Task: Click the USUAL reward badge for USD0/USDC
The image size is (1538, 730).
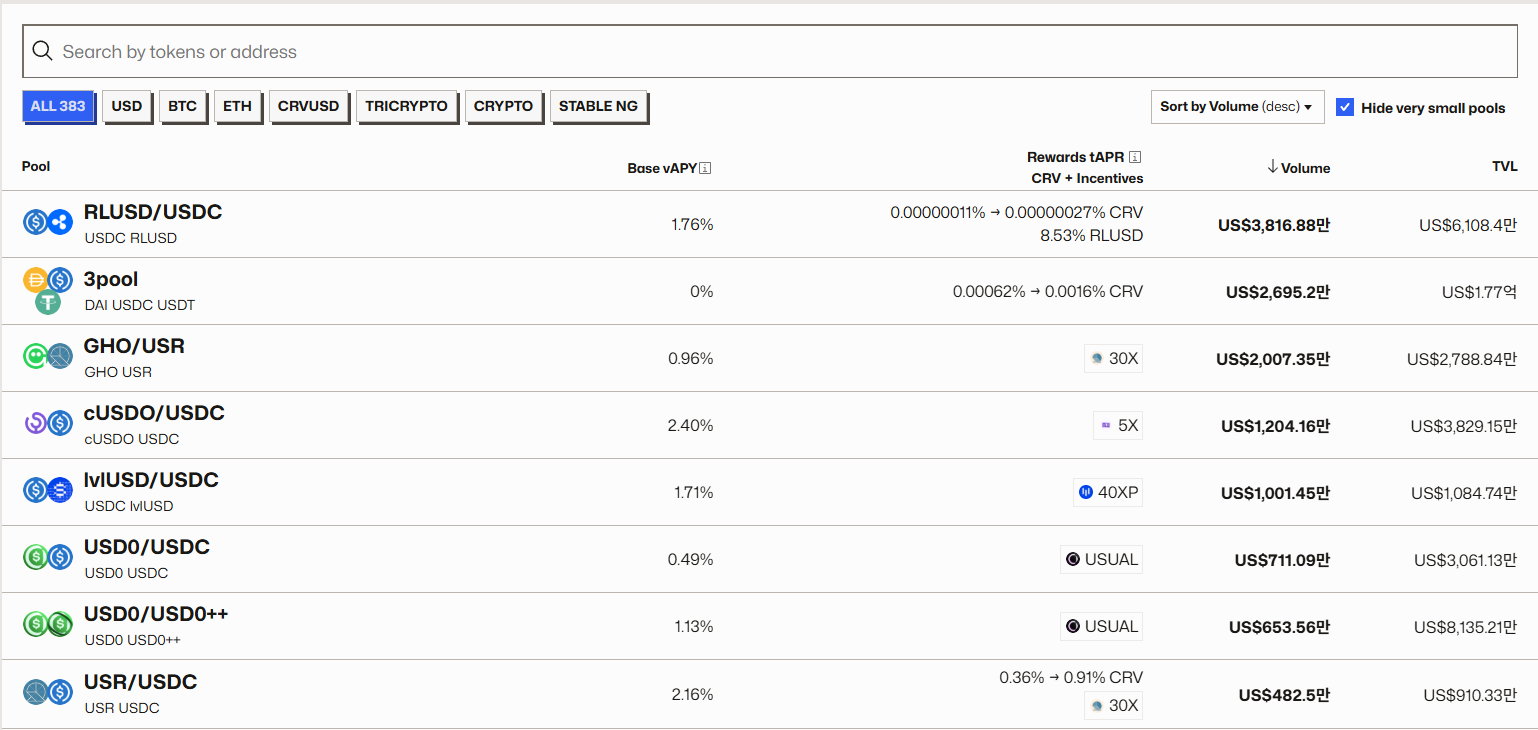Action: 1101,559
